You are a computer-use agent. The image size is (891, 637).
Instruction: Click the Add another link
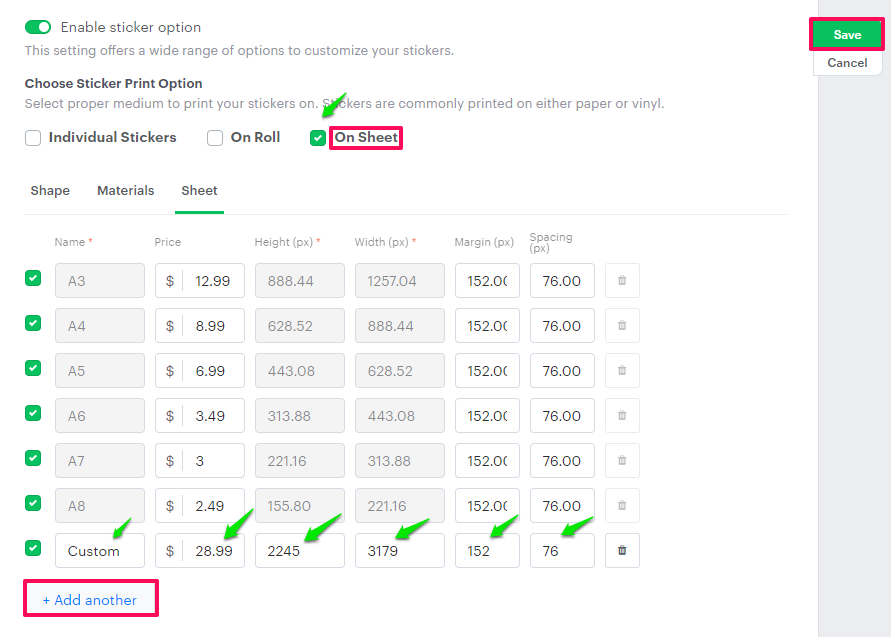pyautogui.click(x=90, y=600)
